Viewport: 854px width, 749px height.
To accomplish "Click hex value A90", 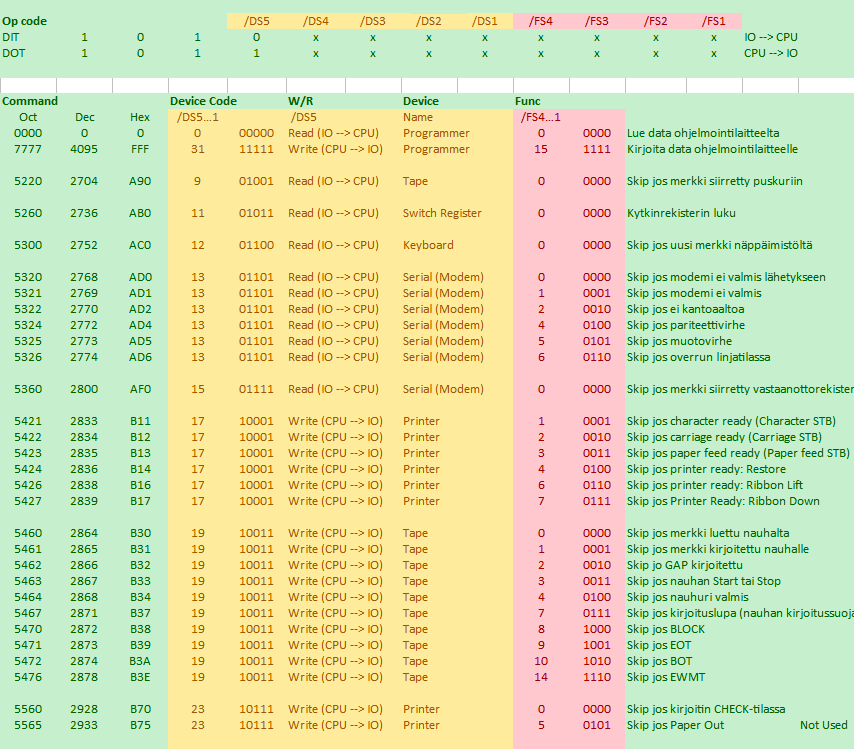I will [140, 181].
